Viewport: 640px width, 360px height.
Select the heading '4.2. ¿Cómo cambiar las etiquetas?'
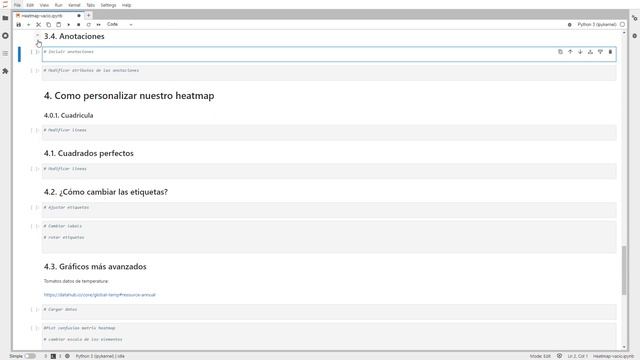tap(106, 192)
